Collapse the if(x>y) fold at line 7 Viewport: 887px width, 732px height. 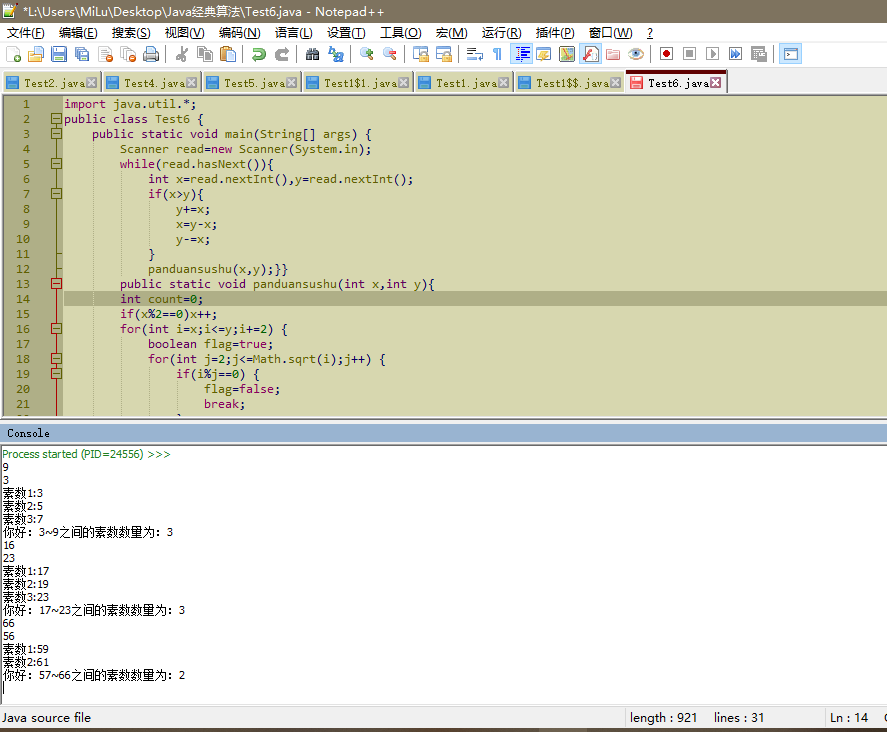click(x=56, y=194)
